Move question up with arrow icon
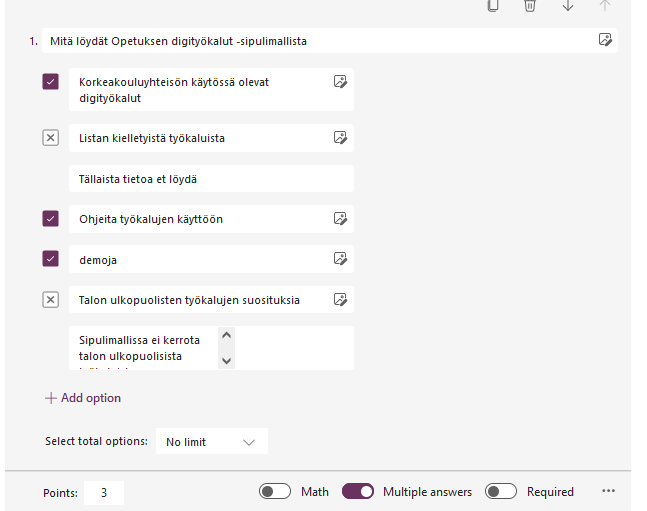Viewport: 647px width, 511px height. (x=604, y=5)
